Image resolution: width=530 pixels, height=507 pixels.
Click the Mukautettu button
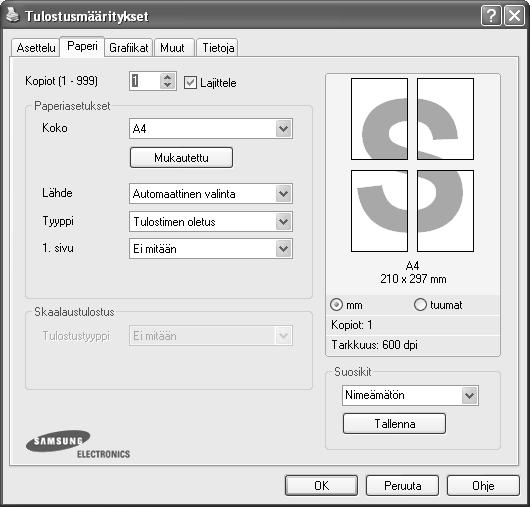(x=182, y=158)
